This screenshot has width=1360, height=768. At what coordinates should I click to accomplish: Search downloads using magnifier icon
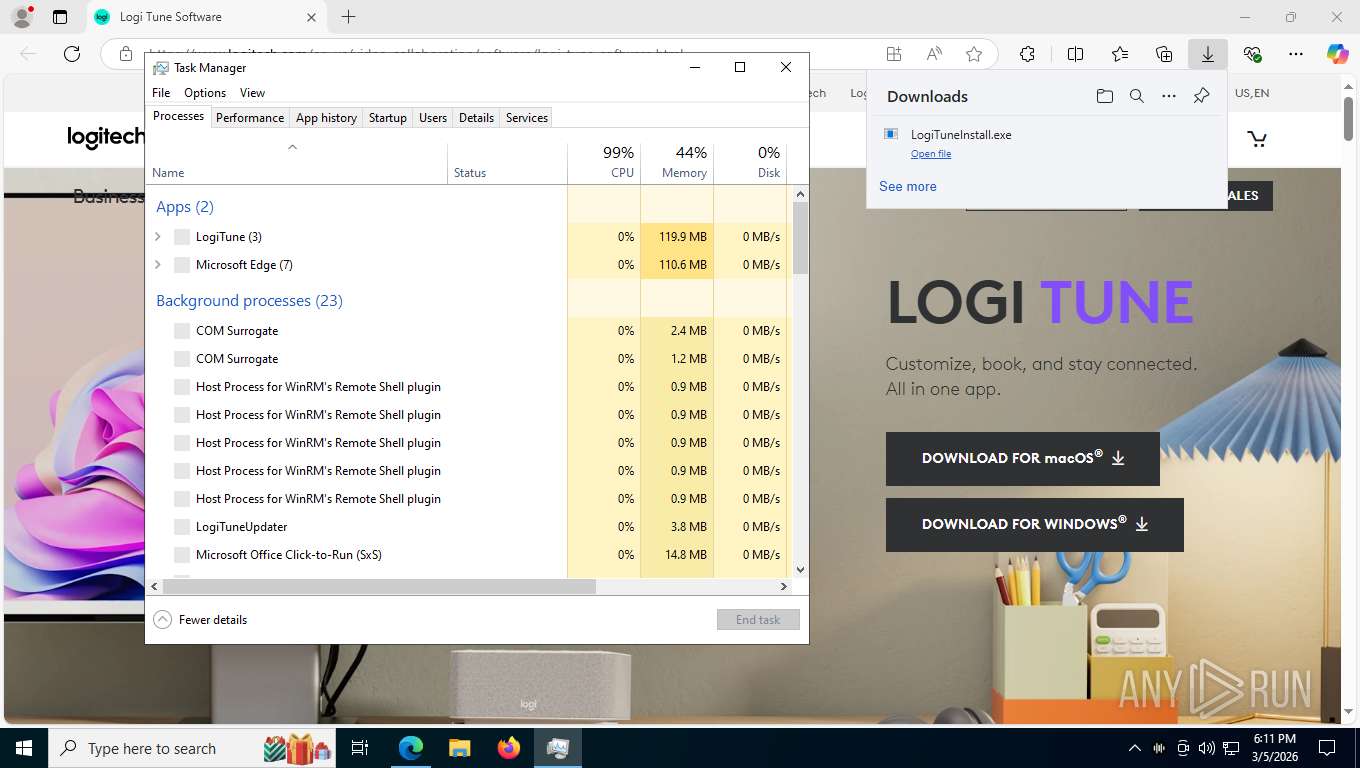(x=1136, y=96)
